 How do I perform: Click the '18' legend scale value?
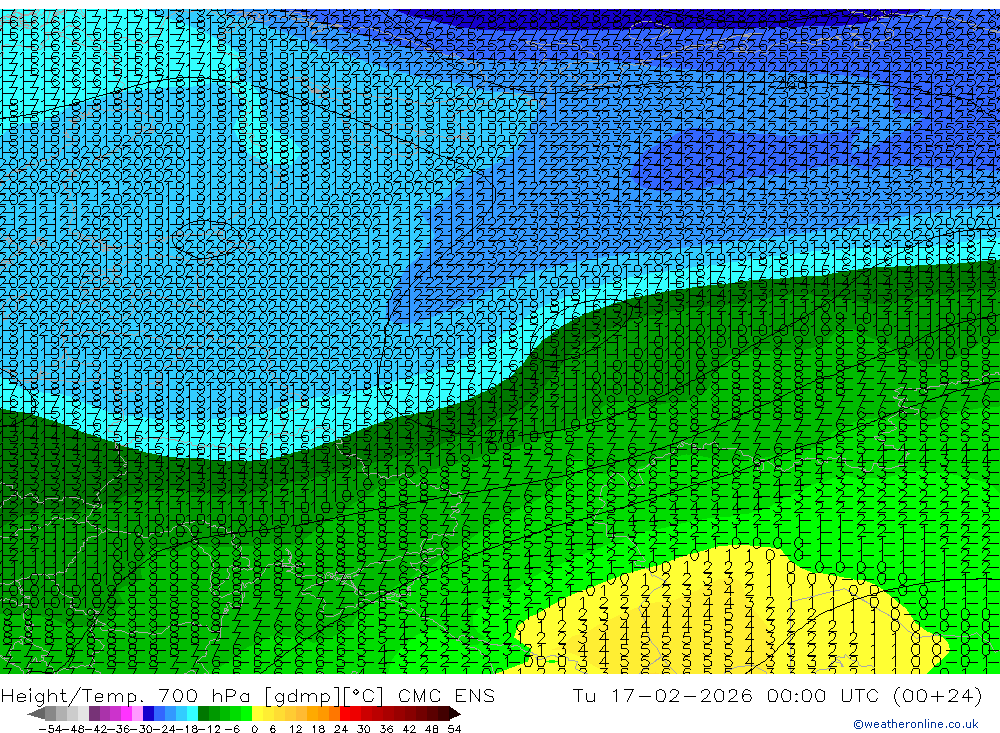[318, 729]
